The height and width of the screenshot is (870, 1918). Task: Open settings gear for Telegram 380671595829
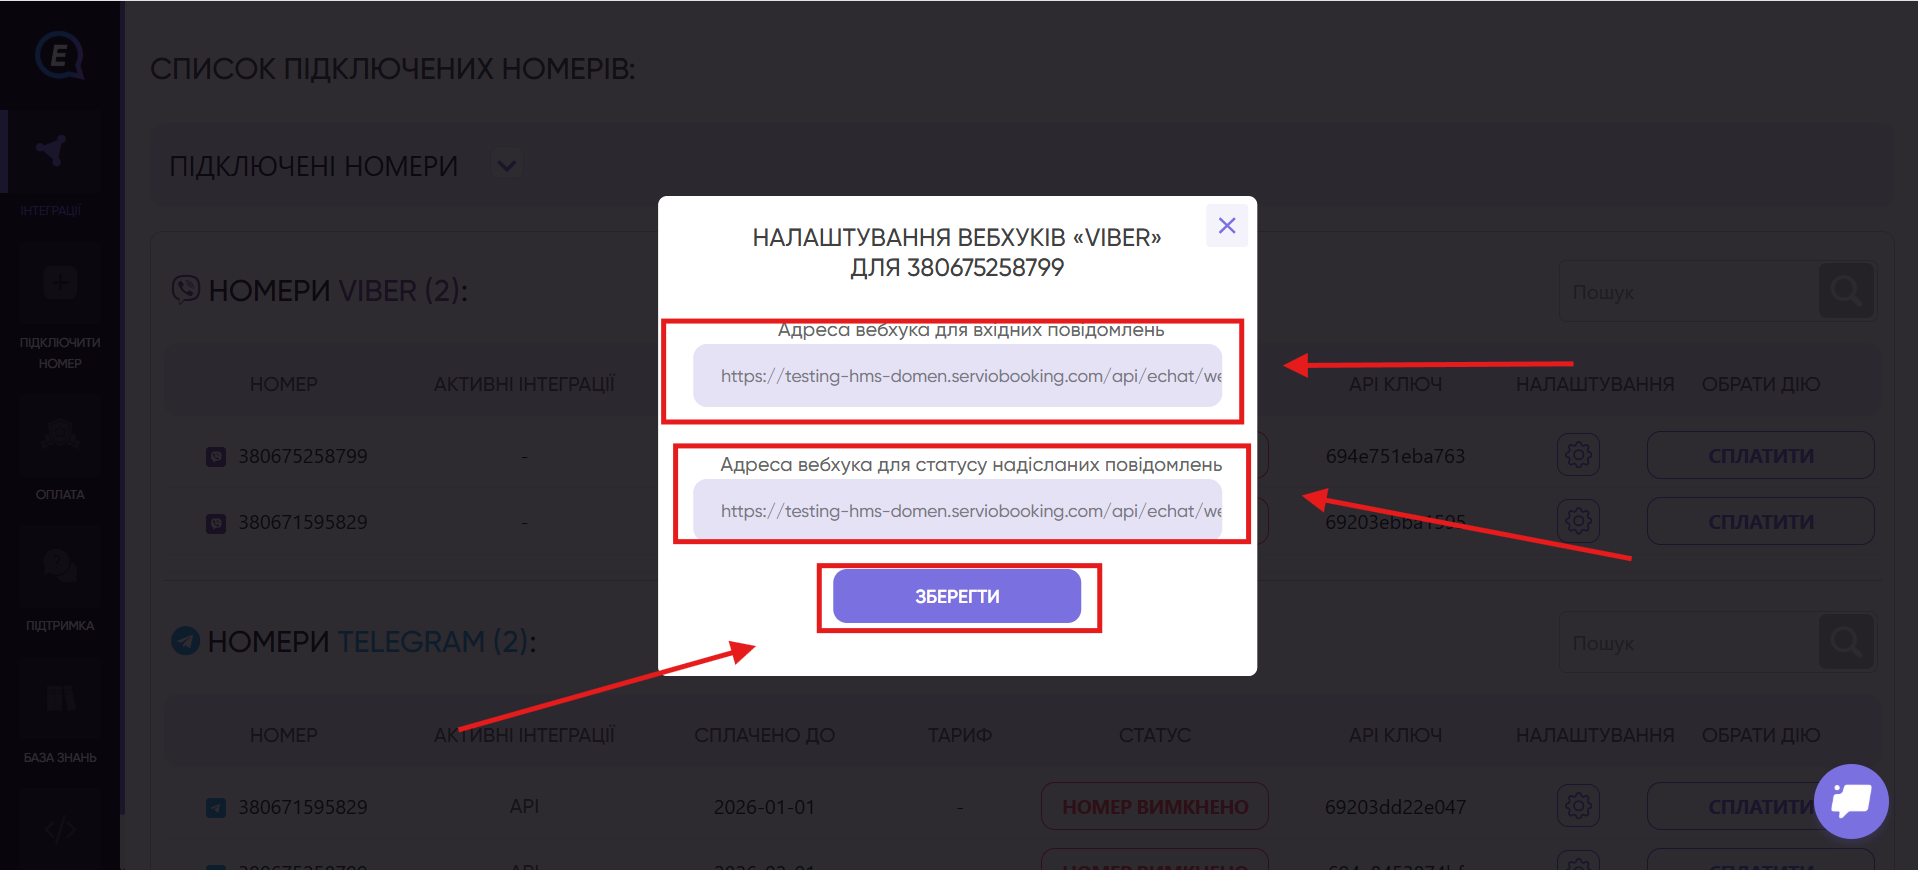1578,805
